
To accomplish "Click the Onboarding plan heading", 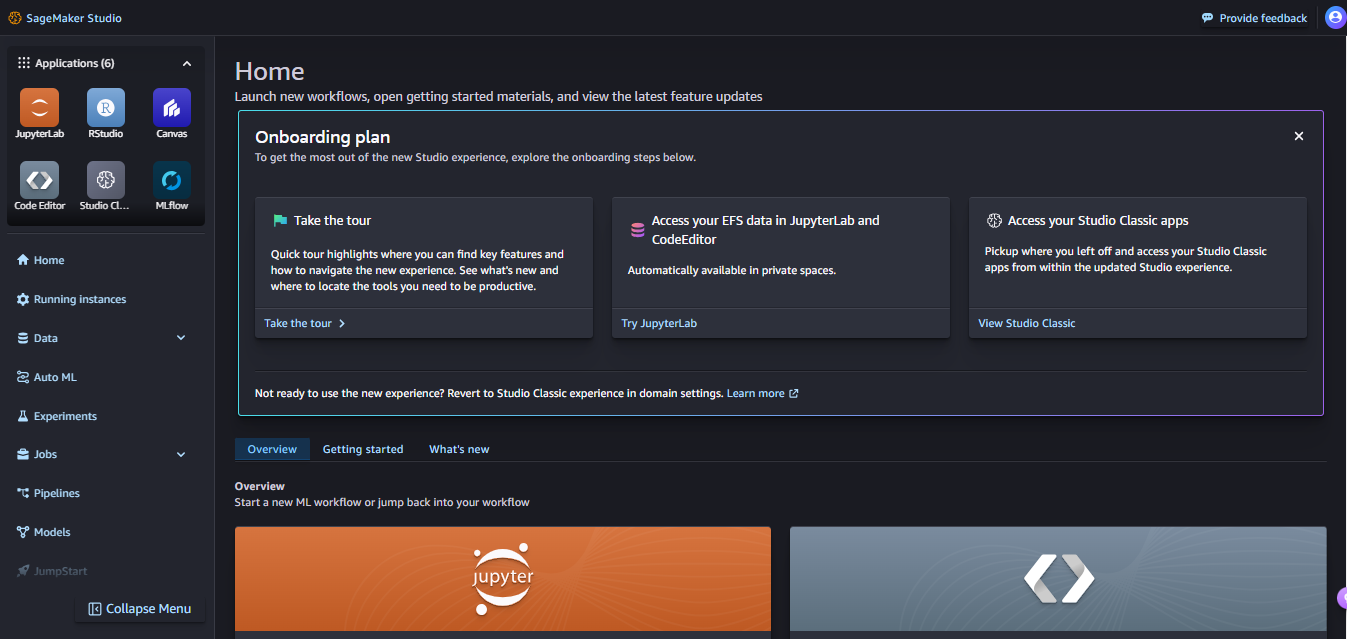I will pyautogui.click(x=322, y=137).
